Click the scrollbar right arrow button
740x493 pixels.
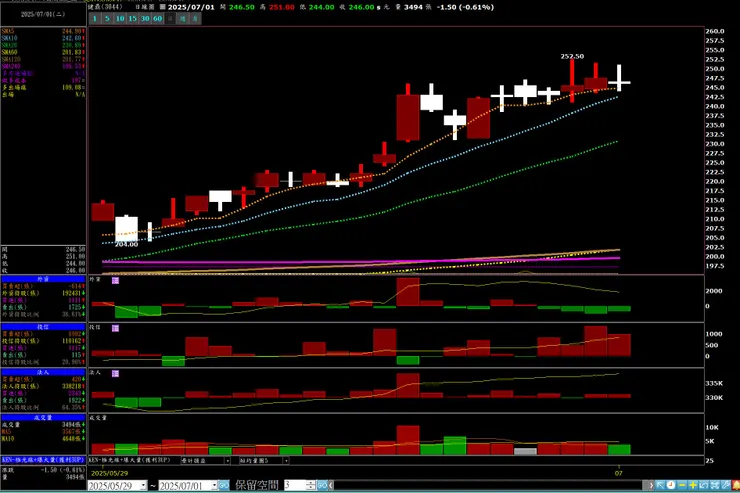[x=651, y=485]
